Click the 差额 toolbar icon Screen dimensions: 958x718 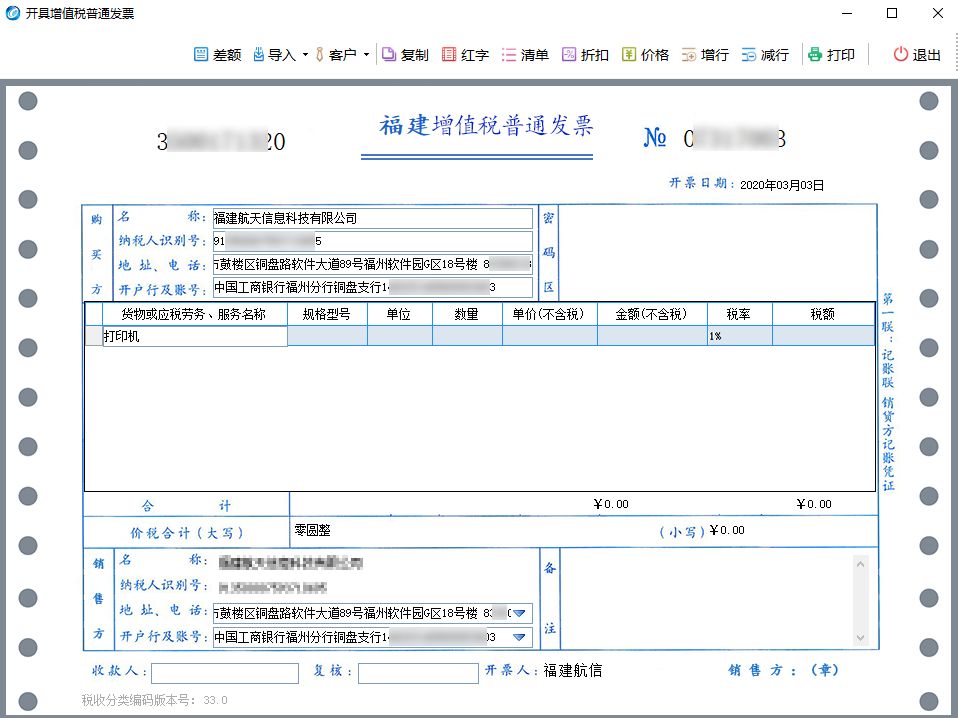(201, 54)
